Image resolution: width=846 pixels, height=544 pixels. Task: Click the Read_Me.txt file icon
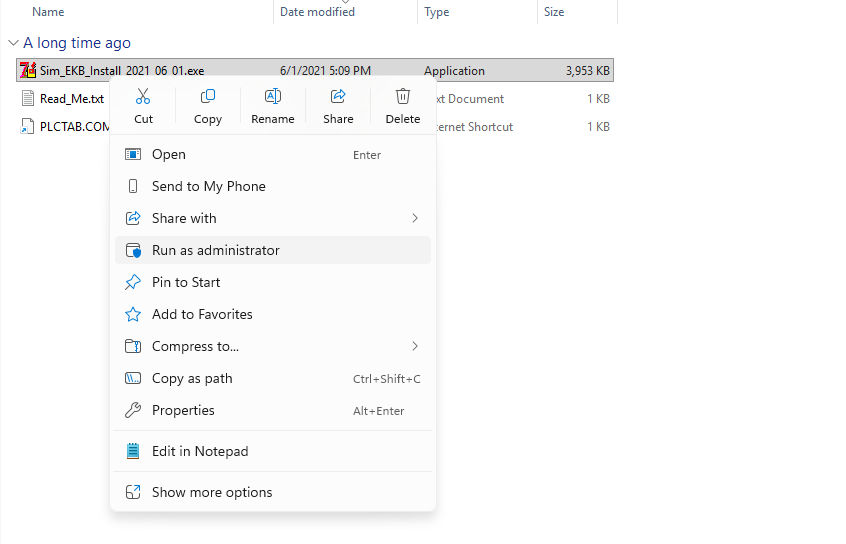(x=28, y=99)
